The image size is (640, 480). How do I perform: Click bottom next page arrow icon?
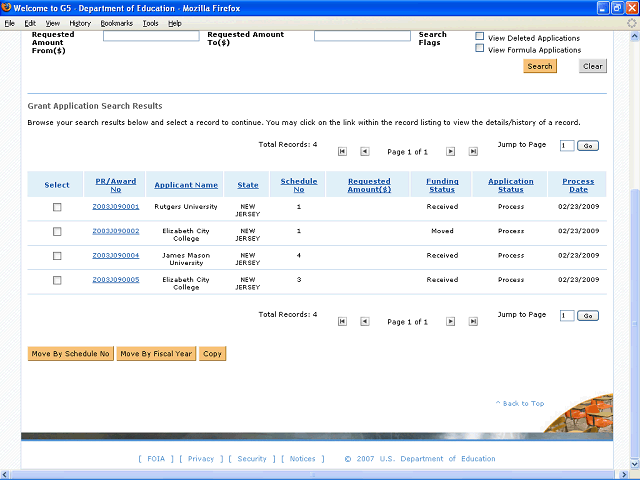[x=450, y=322]
